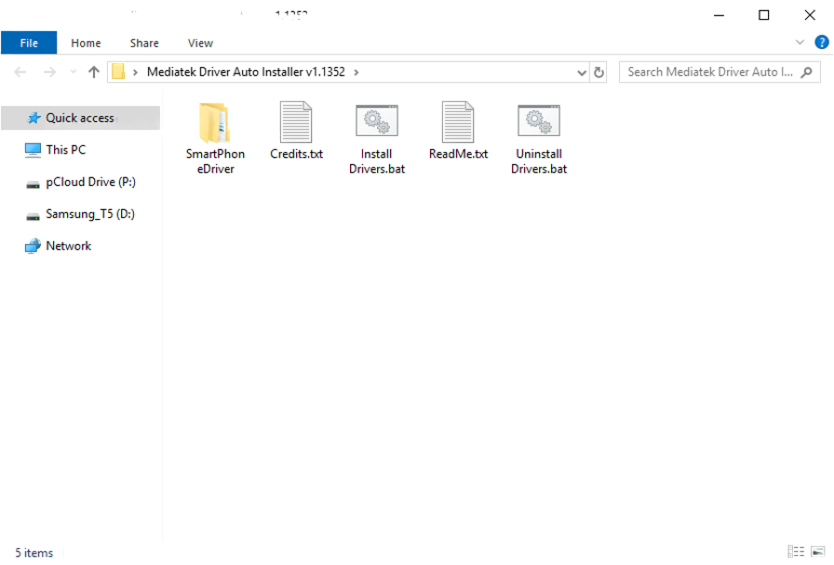The width and height of the screenshot is (834, 565).
Task: Select the ReadMe.txt file icon
Action: [x=458, y=122]
